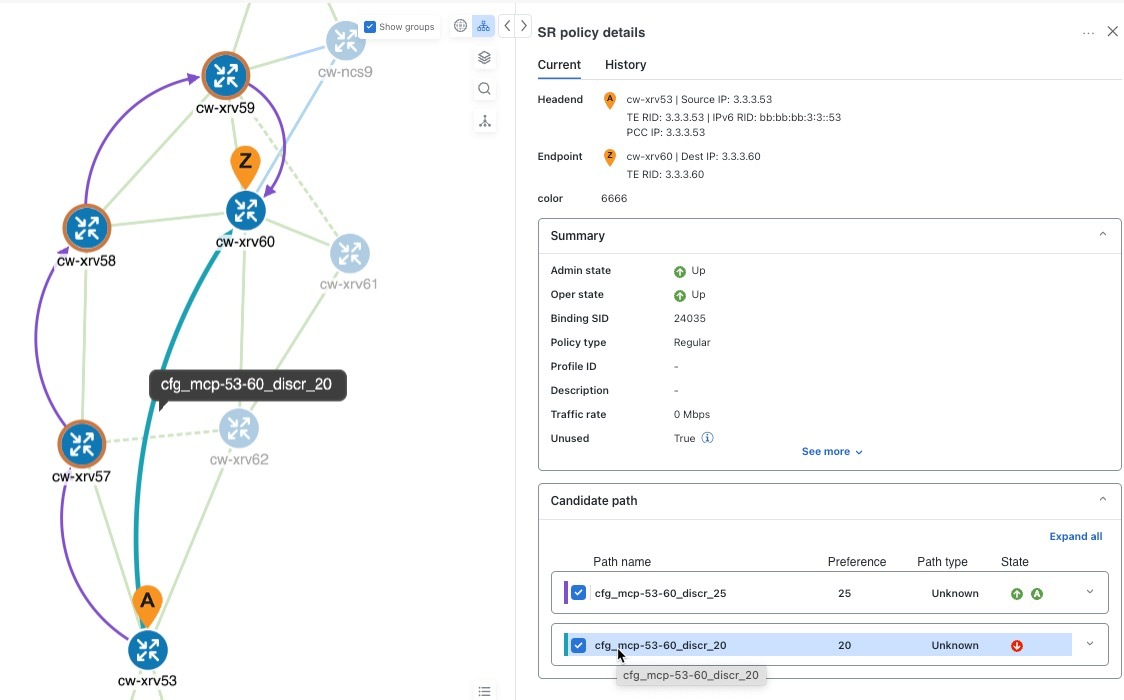The height and width of the screenshot is (700, 1124).
Task: Open the ellipsis menu in SR policy details
Action: click(x=1088, y=32)
